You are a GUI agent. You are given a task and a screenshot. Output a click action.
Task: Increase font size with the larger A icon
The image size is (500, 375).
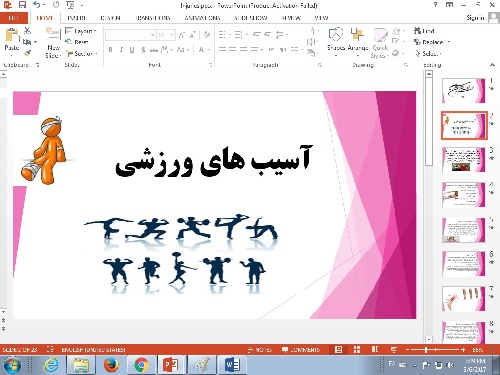(182, 35)
